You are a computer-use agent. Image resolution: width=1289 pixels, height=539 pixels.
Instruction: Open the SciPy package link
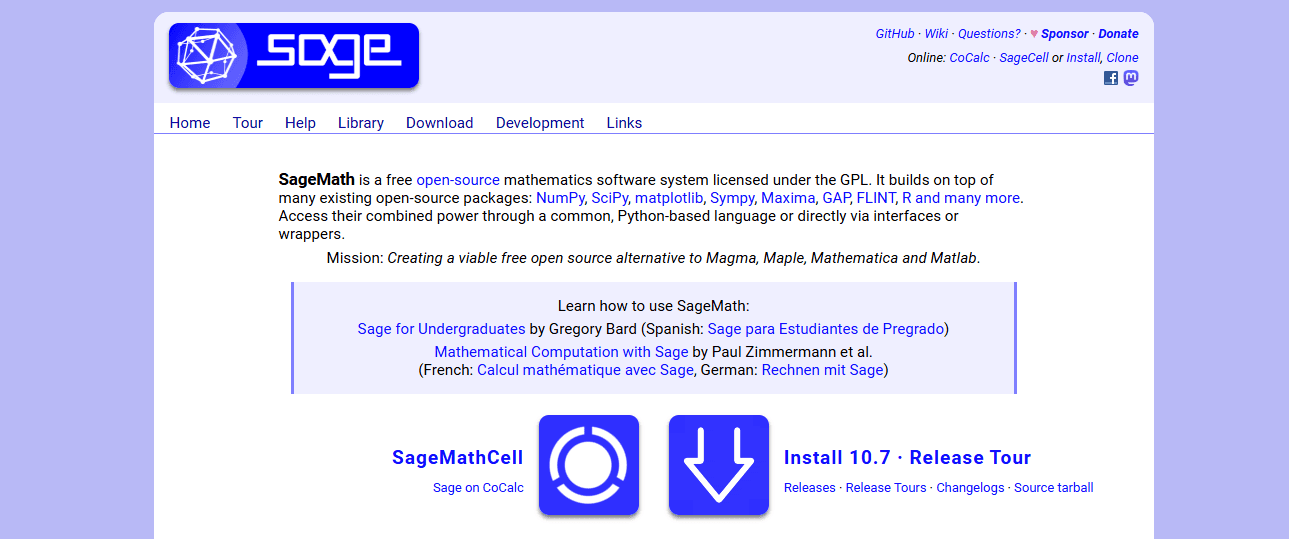click(608, 198)
